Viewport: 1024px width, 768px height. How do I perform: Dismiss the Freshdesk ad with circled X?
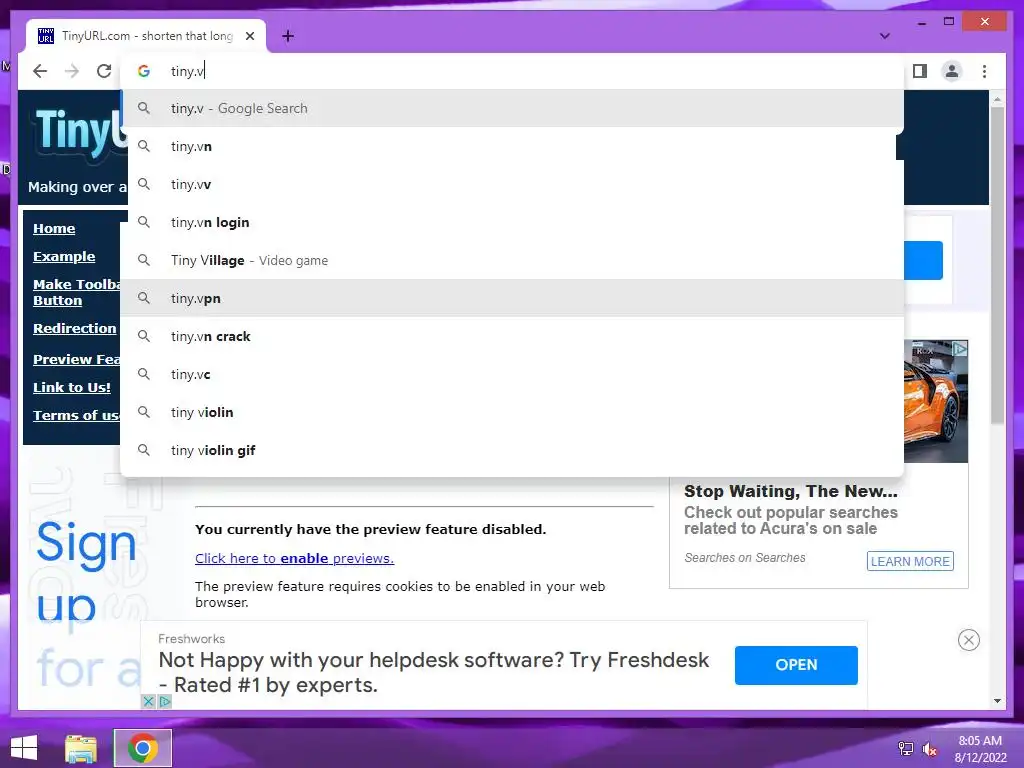coord(968,640)
